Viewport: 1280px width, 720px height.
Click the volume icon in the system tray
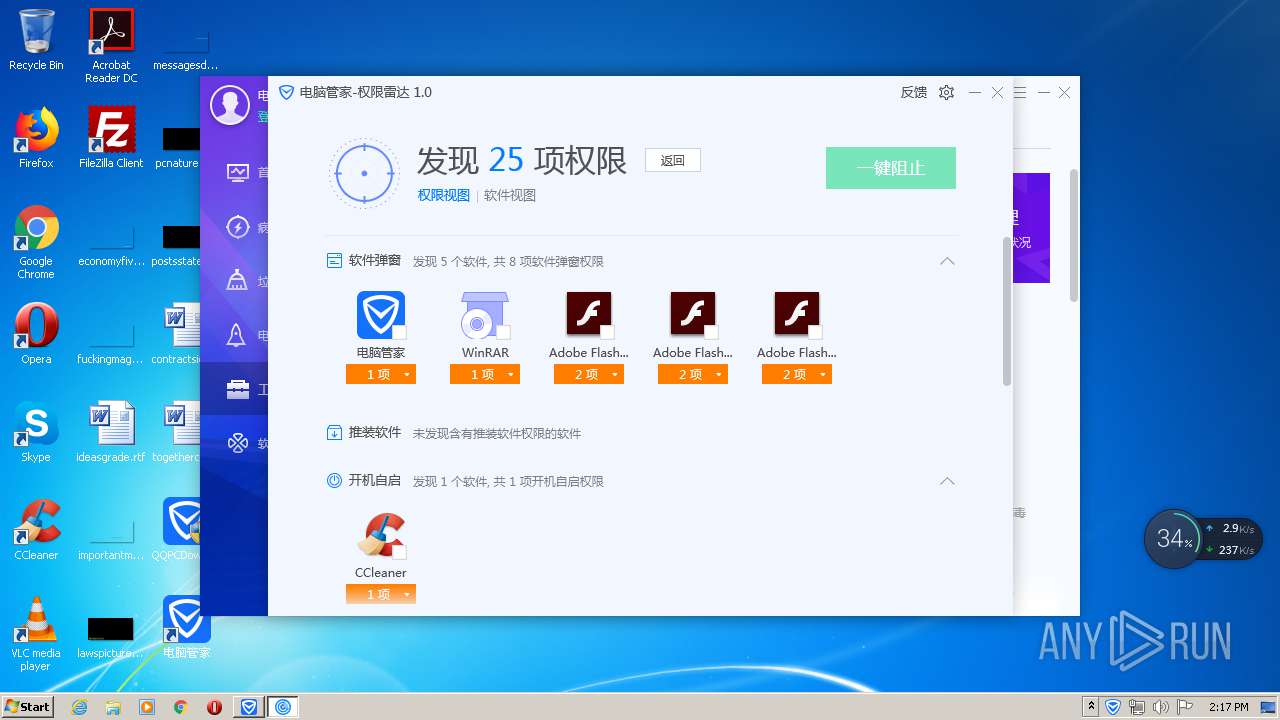1162,707
